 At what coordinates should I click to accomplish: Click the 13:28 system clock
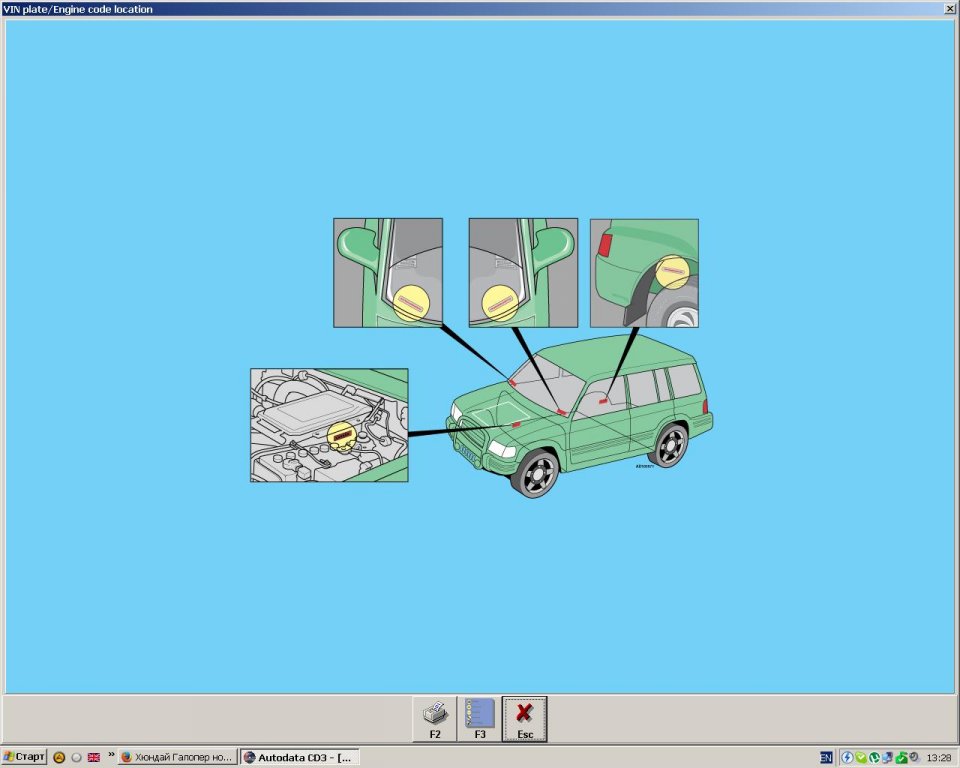click(x=939, y=758)
